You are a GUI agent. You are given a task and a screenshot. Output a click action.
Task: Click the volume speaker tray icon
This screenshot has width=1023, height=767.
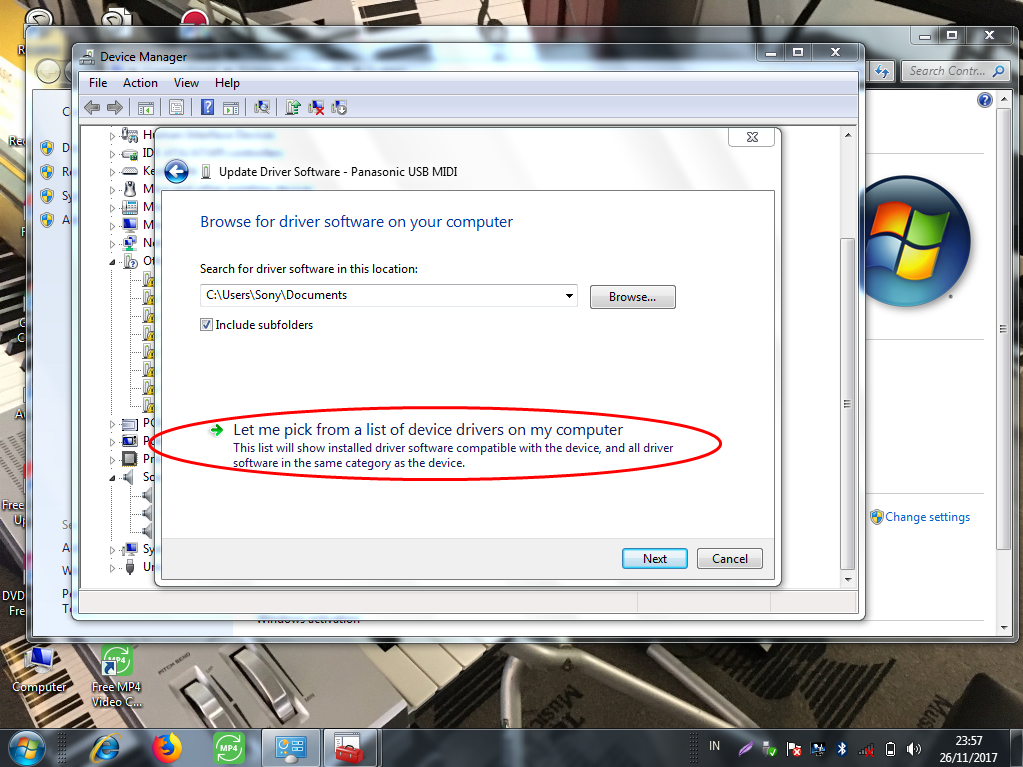pyautogui.click(x=914, y=749)
